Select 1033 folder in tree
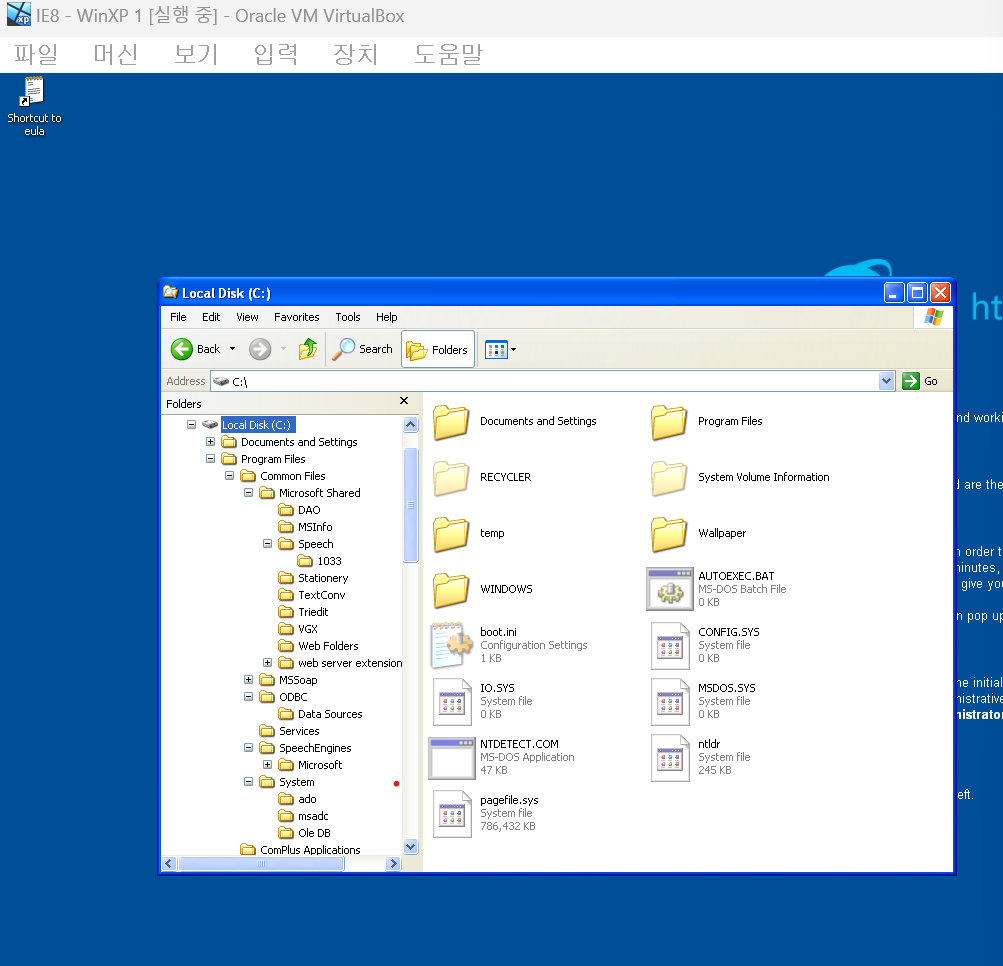 (x=320, y=561)
